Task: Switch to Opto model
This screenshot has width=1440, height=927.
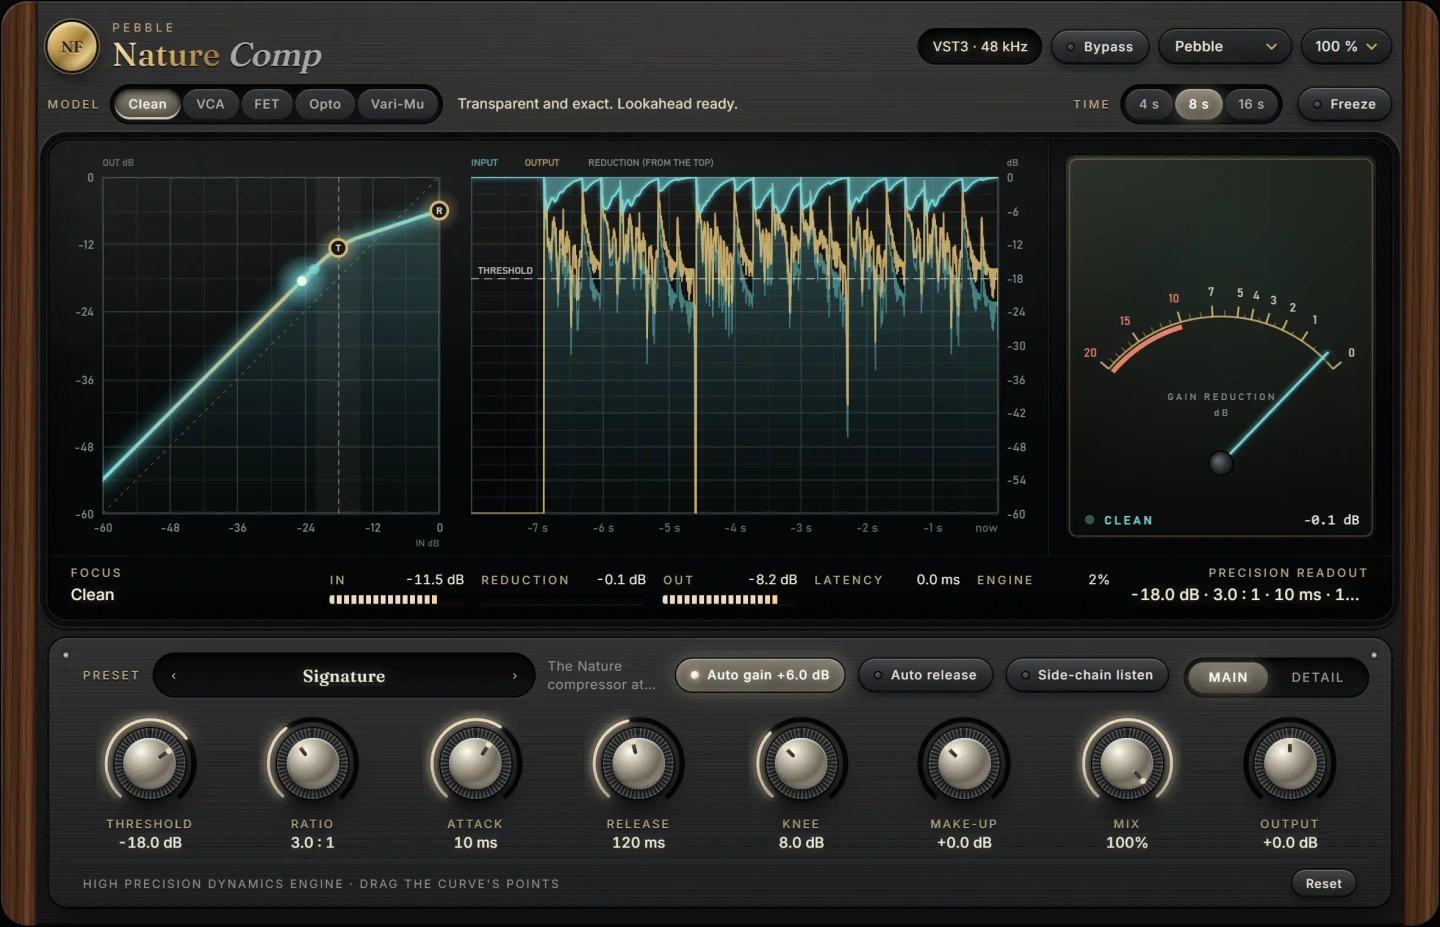Action: (x=325, y=104)
